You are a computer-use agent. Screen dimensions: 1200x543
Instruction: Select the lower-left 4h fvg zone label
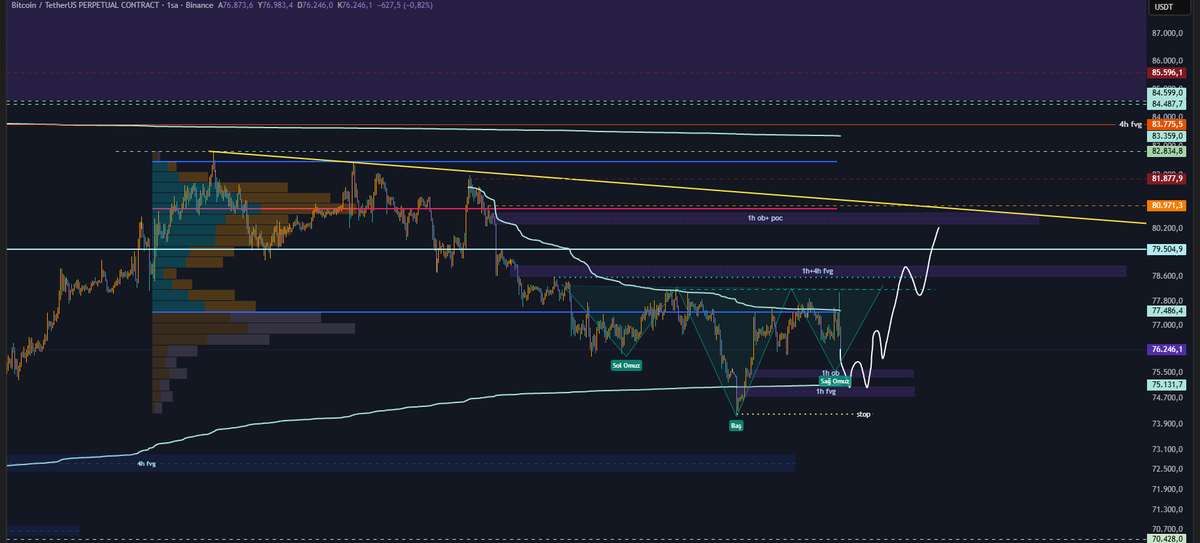click(x=147, y=463)
